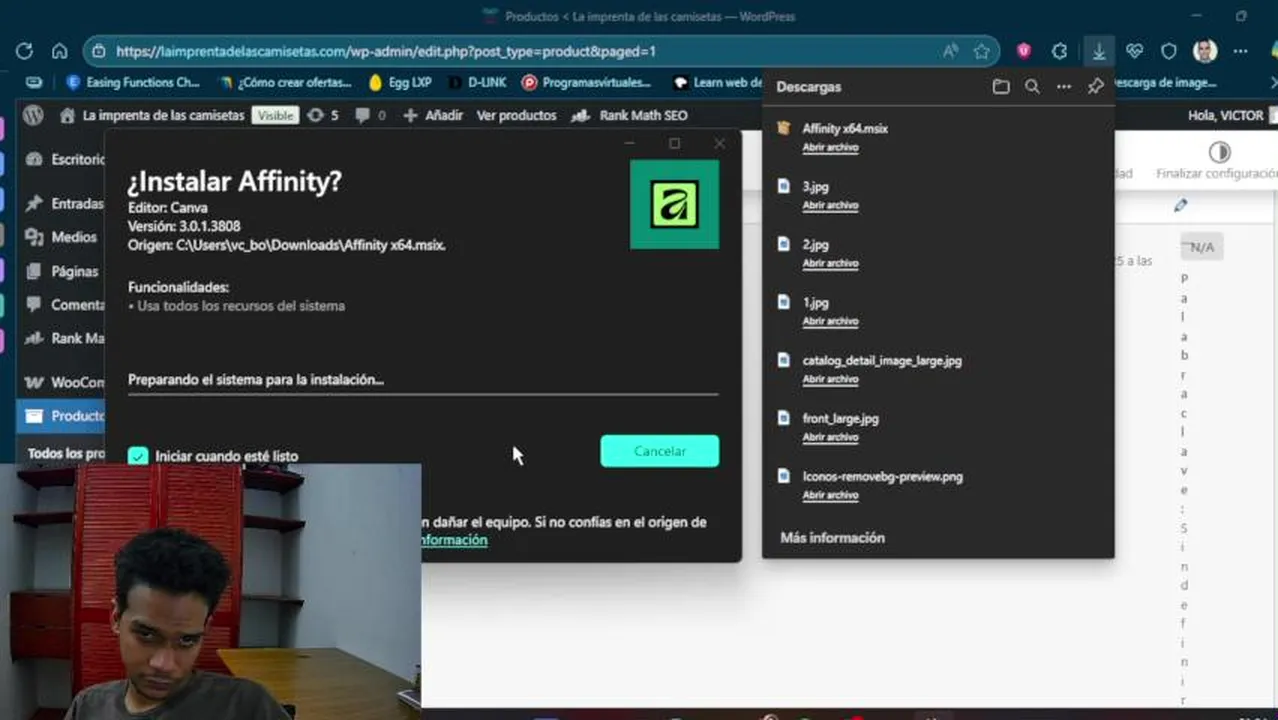Open Egg LXP bookmark
The width and height of the screenshot is (1278, 720).
pos(400,82)
